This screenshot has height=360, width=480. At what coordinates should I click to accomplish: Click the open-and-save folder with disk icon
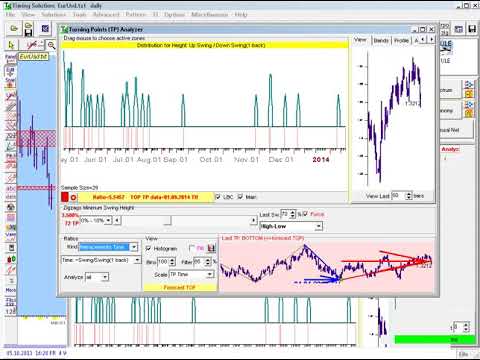pyautogui.click(x=29, y=29)
